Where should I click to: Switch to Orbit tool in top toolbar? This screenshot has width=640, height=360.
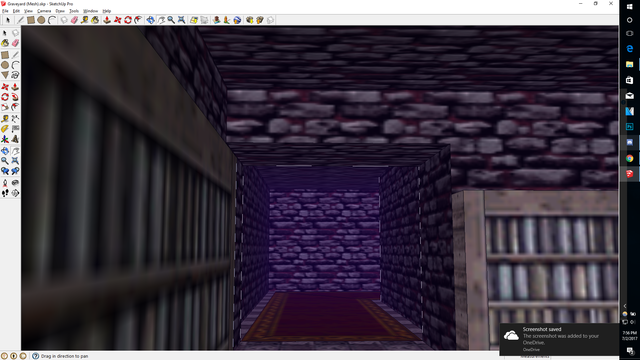pos(150,20)
